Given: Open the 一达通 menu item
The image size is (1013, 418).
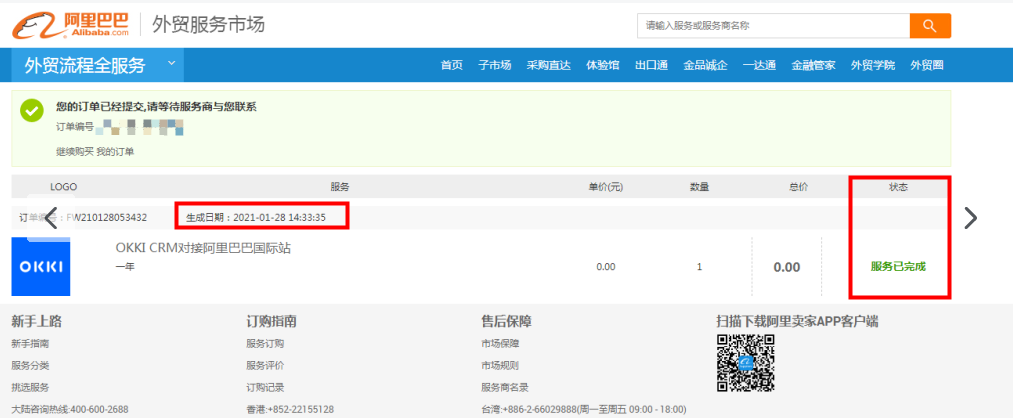Looking at the screenshot, I should click(x=759, y=65).
